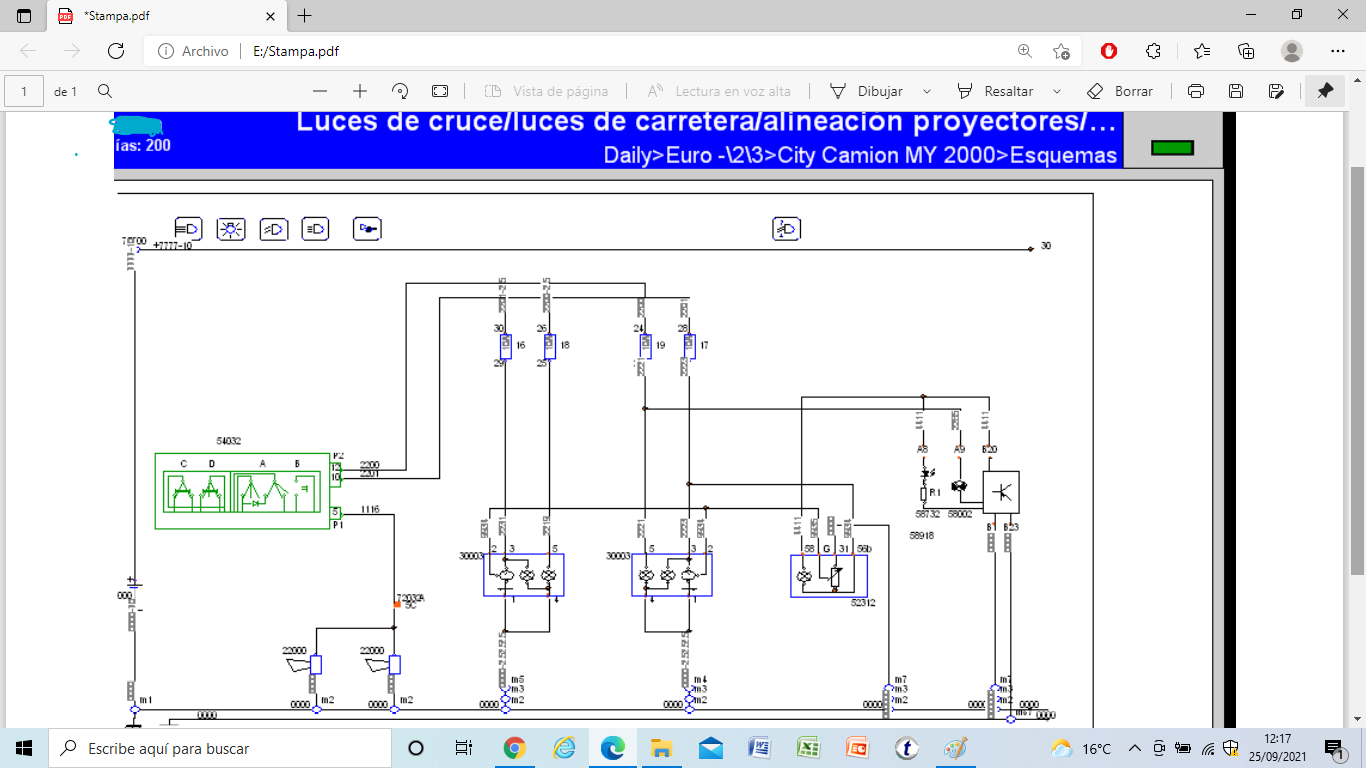Click the green indicator rectangle in header
Image resolution: width=1366 pixels, height=768 pixels.
click(1173, 148)
